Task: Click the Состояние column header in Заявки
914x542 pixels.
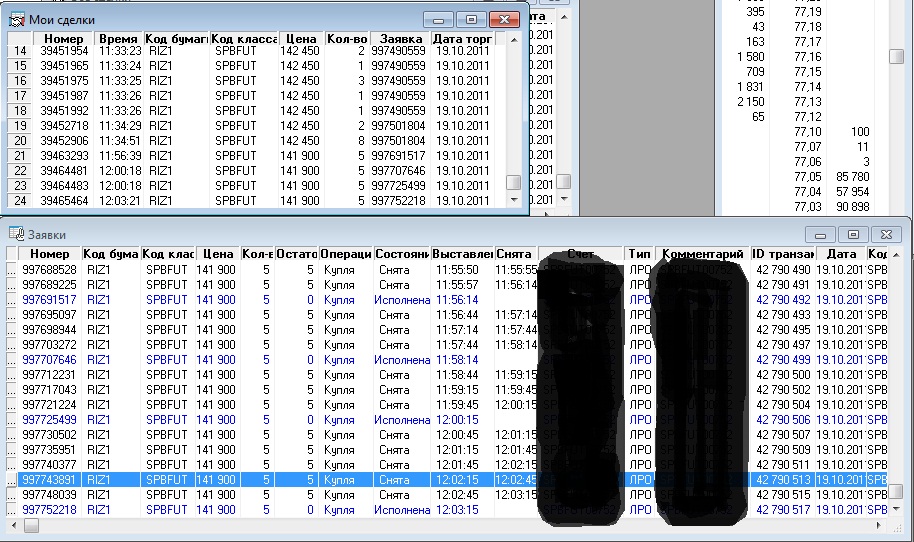Action: pyautogui.click(x=402, y=254)
